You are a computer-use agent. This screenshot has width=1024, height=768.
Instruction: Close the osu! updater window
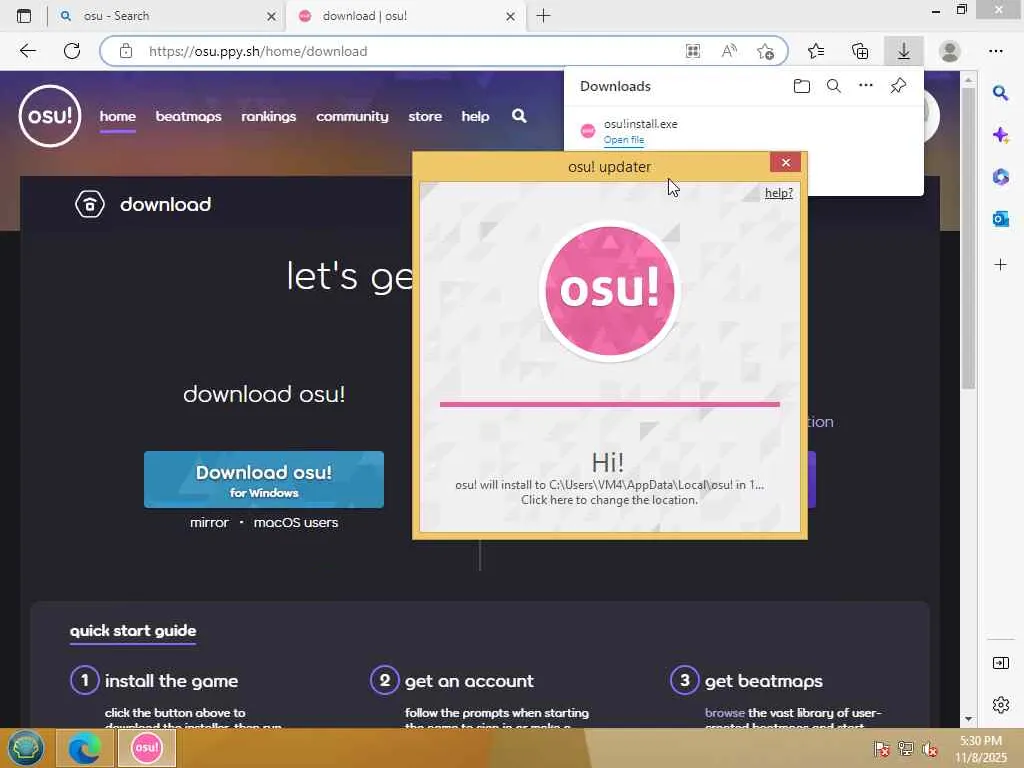click(786, 163)
